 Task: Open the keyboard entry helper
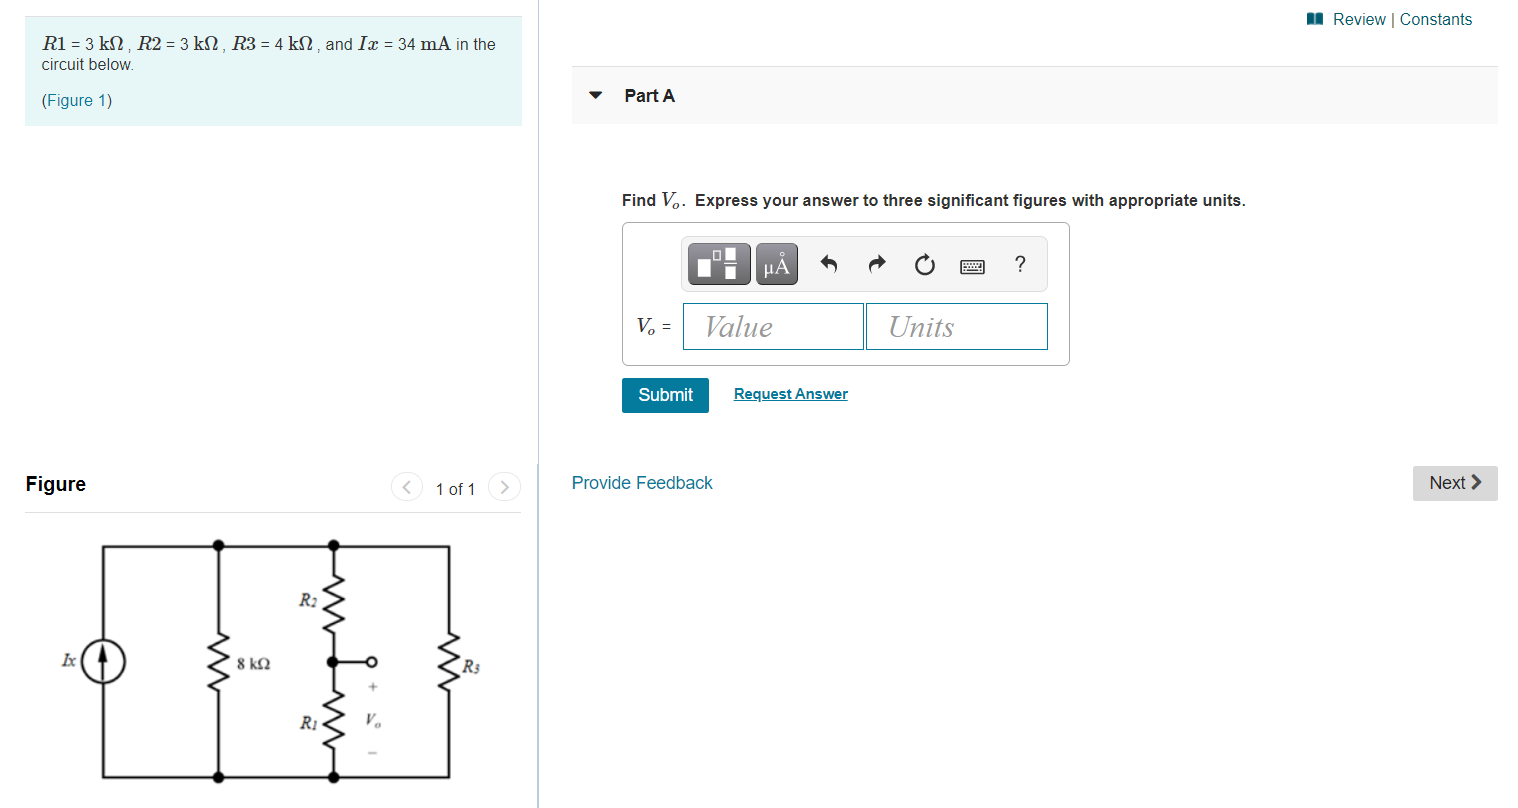972,263
